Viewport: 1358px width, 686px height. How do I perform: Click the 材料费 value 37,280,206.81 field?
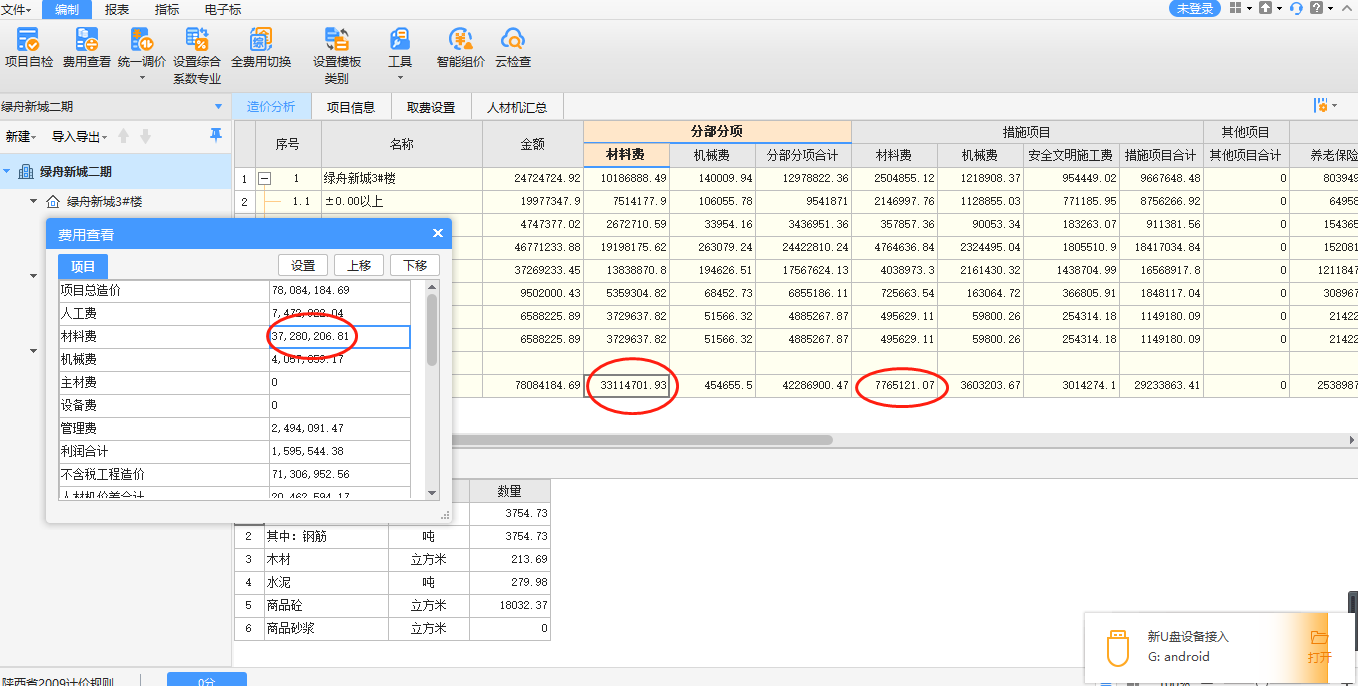[x=340, y=337]
